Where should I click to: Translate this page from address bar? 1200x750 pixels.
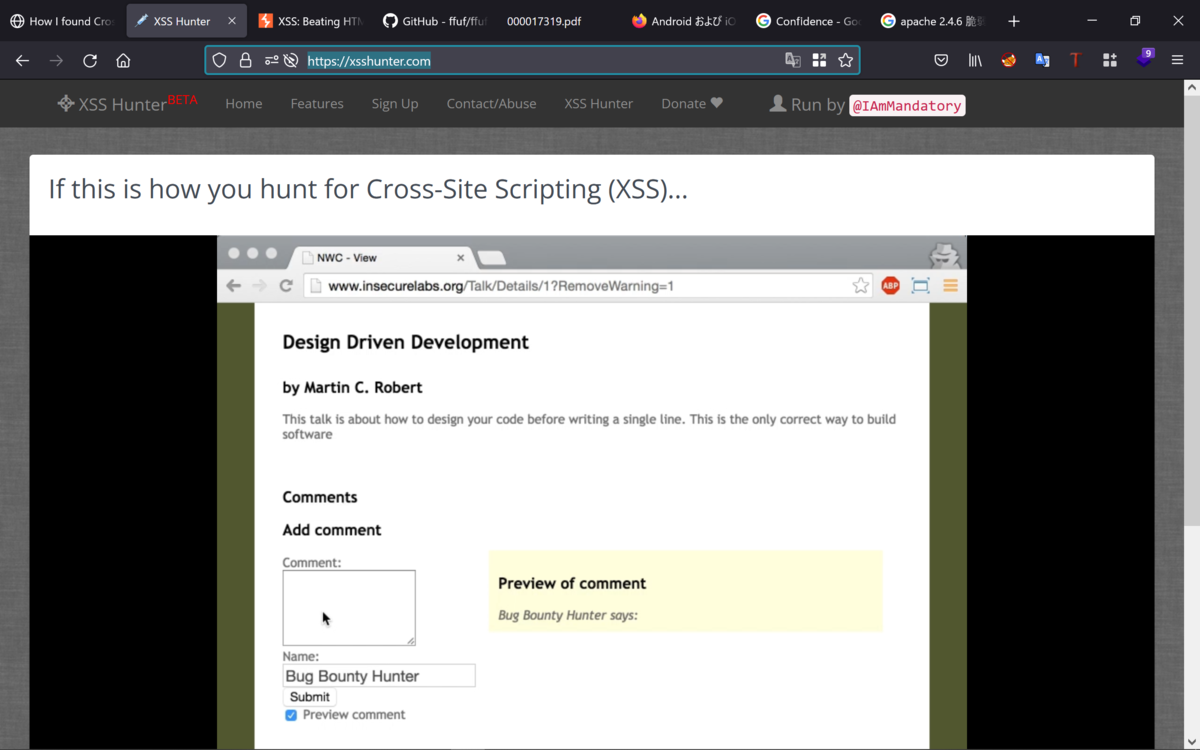click(x=793, y=61)
